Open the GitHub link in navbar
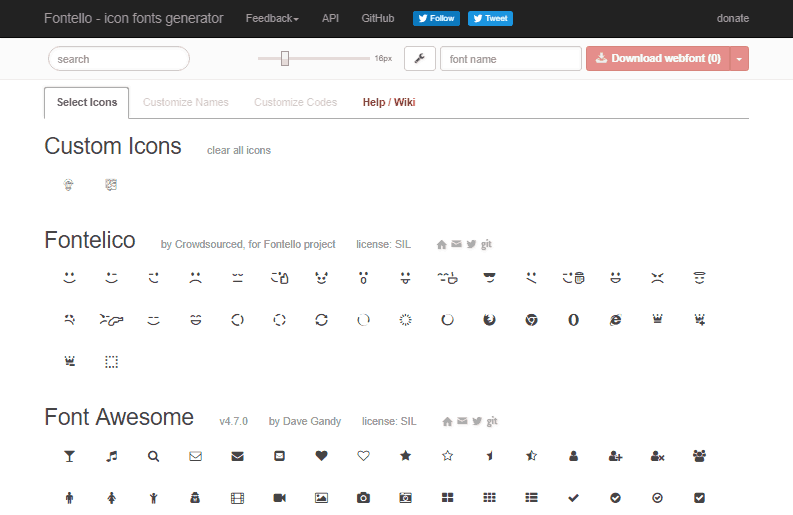The height and width of the screenshot is (515, 793). [x=377, y=18]
